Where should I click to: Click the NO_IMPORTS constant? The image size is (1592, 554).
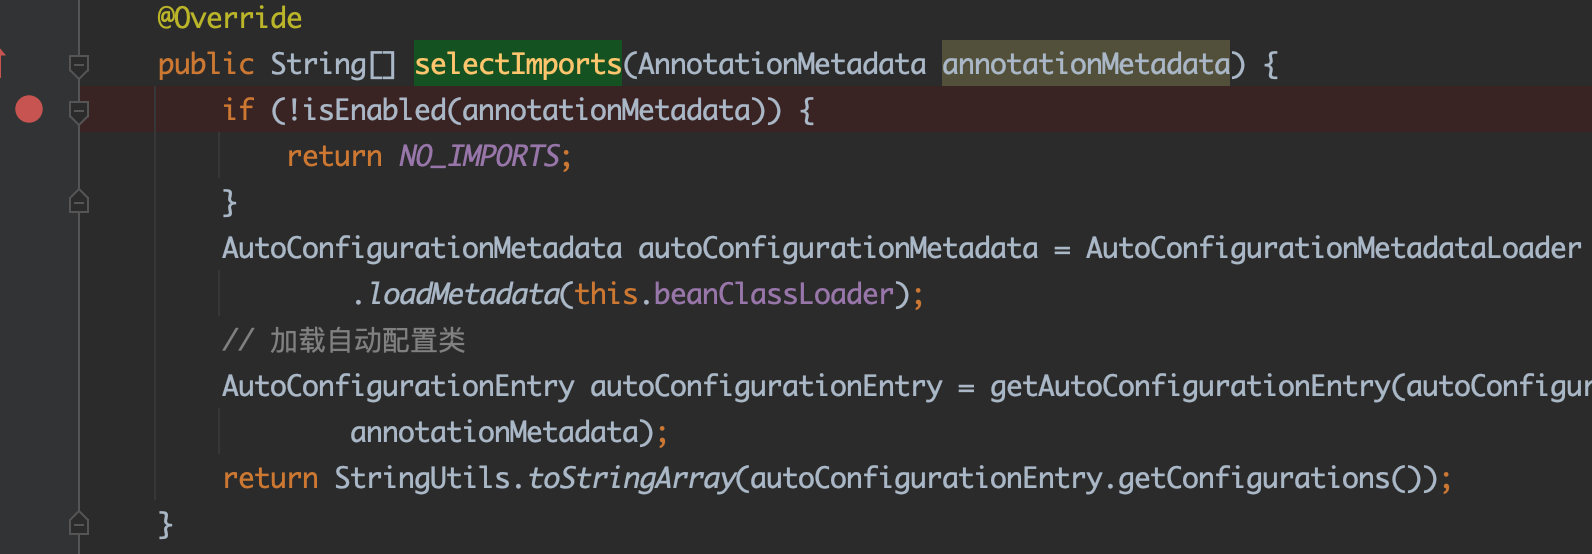point(479,156)
